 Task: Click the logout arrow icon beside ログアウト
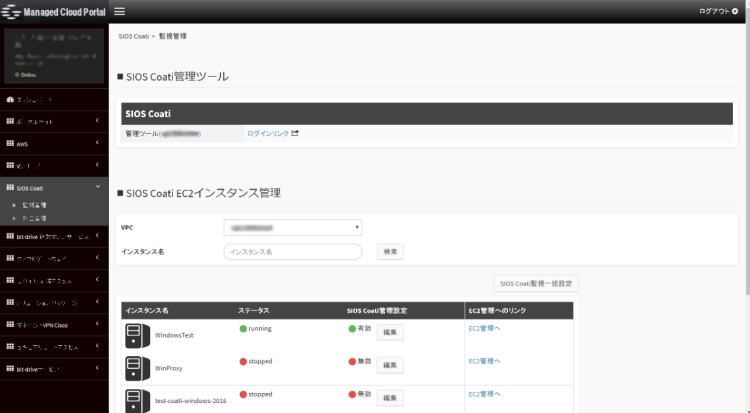(735, 11)
